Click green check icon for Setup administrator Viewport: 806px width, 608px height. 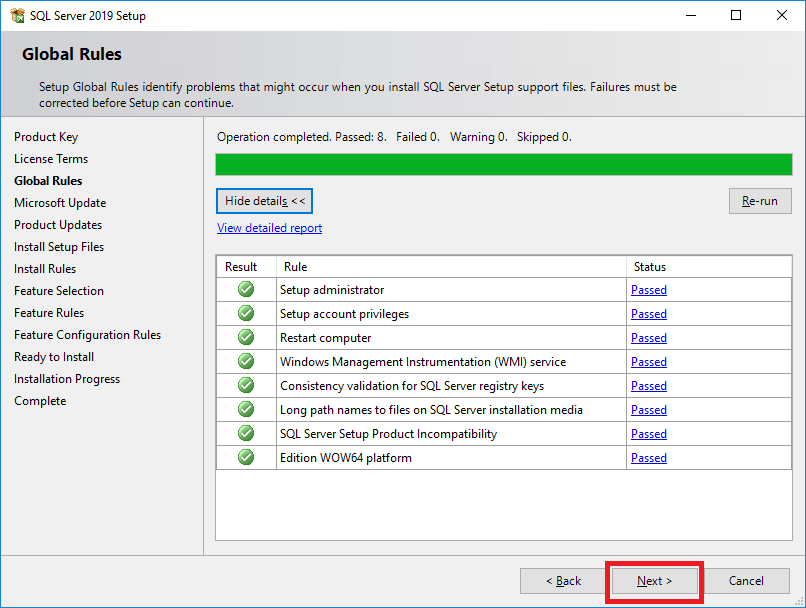[x=246, y=289]
